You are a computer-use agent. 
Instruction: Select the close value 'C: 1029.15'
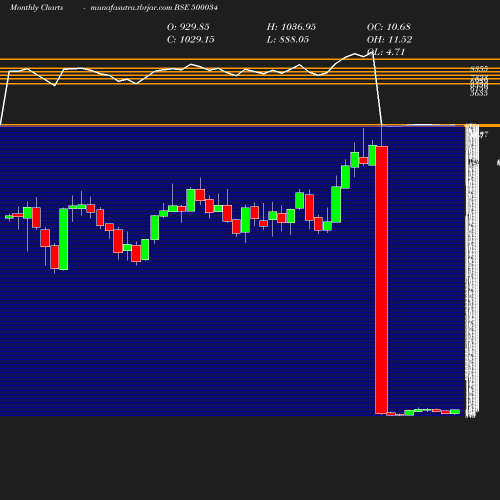(x=191, y=40)
